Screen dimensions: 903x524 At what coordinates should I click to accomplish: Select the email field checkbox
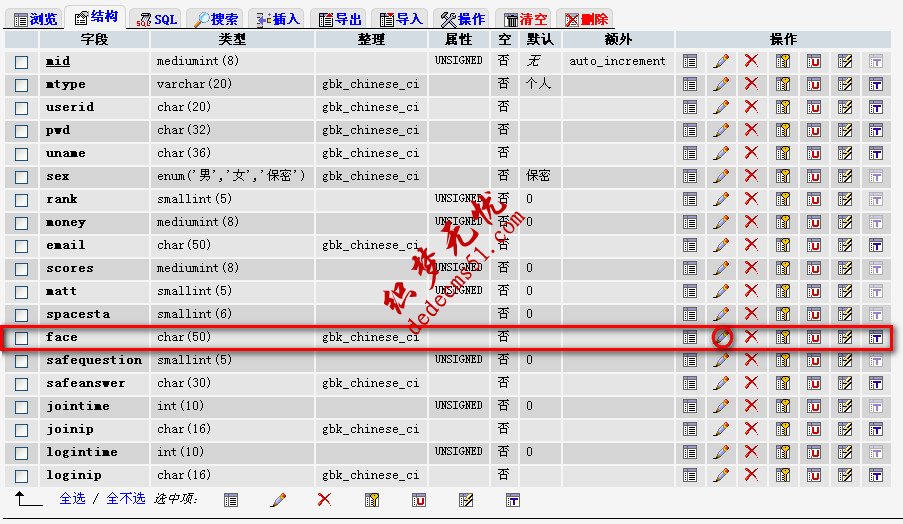21,246
